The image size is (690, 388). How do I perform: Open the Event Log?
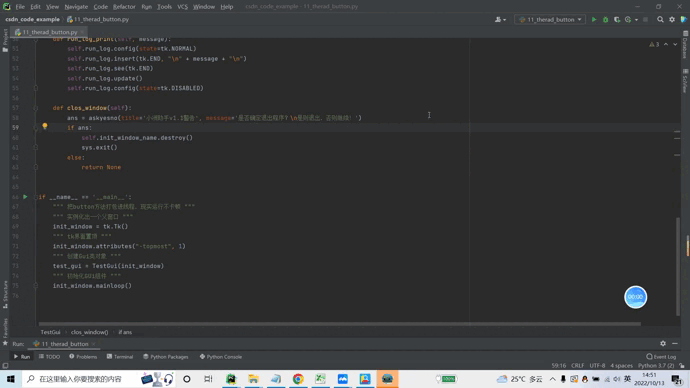tap(661, 357)
